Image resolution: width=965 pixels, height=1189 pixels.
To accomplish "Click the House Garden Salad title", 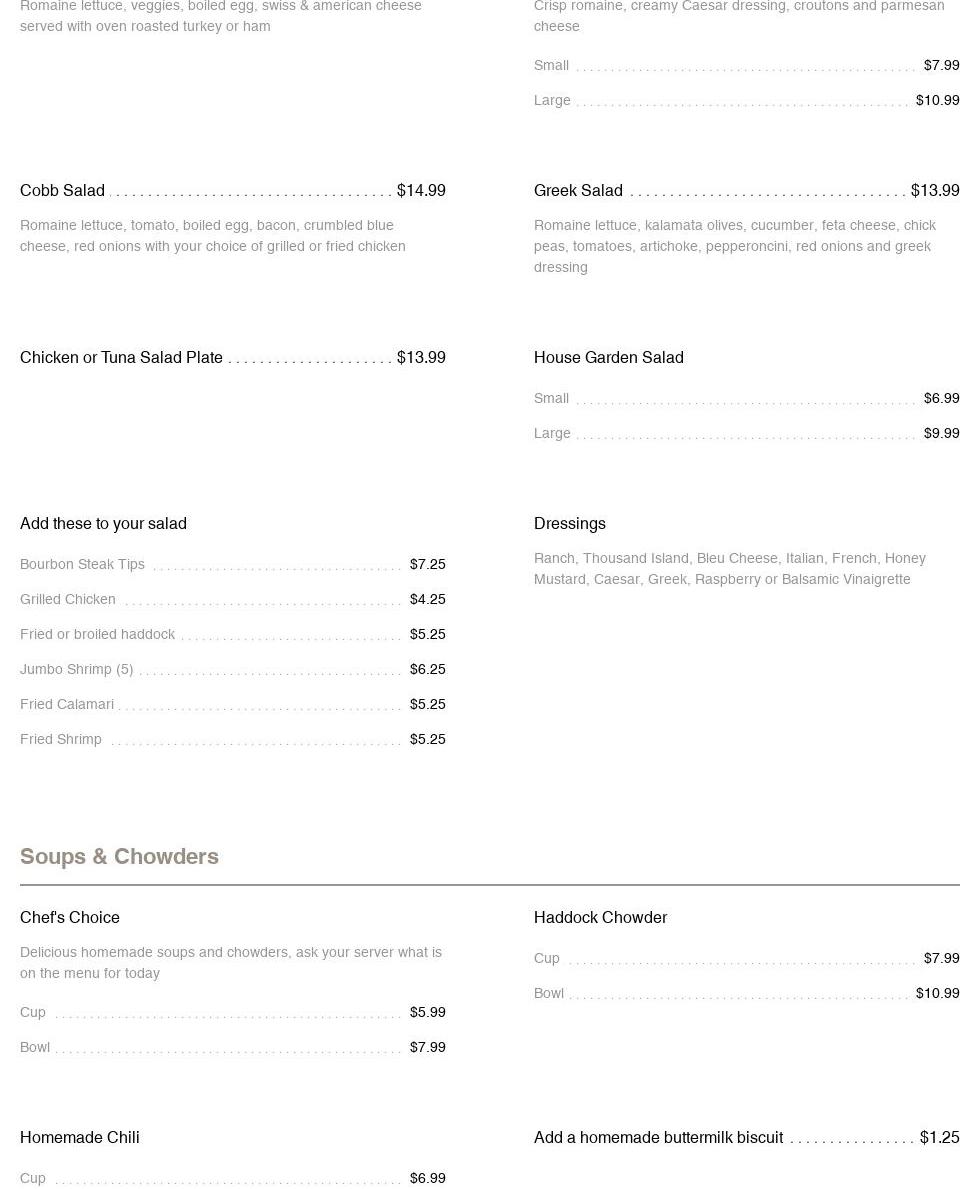I will coord(608,357).
